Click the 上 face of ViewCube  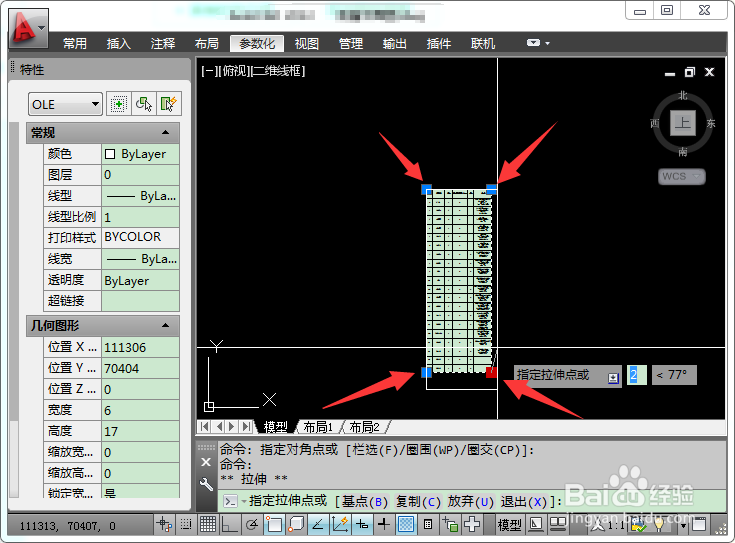click(x=682, y=123)
